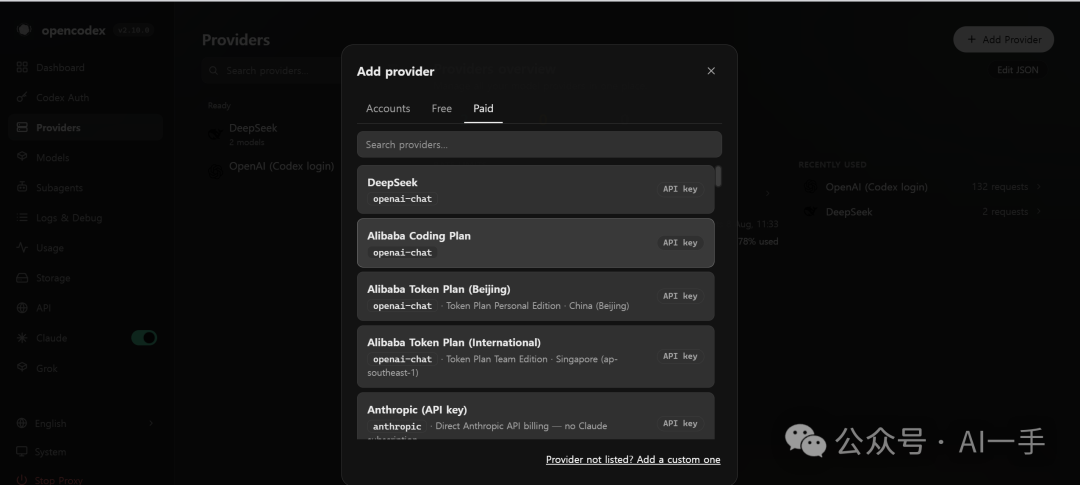Screen dimensions: 1080x485
Task: Select the Paid tab
Action: click(x=483, y=108)
